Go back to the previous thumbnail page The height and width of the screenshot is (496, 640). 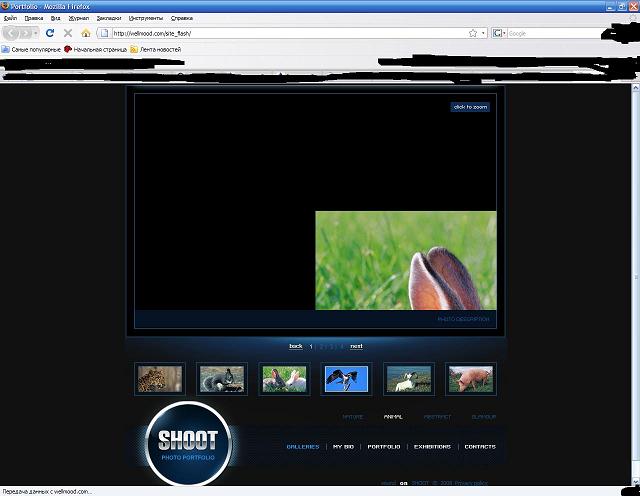tap(296, 346)
